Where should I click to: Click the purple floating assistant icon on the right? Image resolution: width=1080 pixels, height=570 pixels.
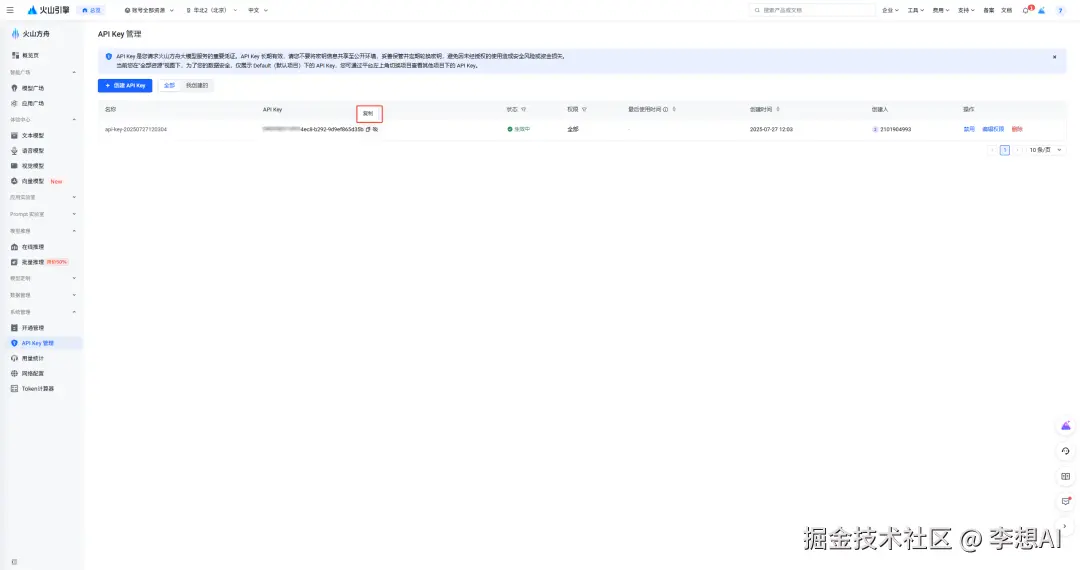pyautogui.click(x=1066, y=426)
